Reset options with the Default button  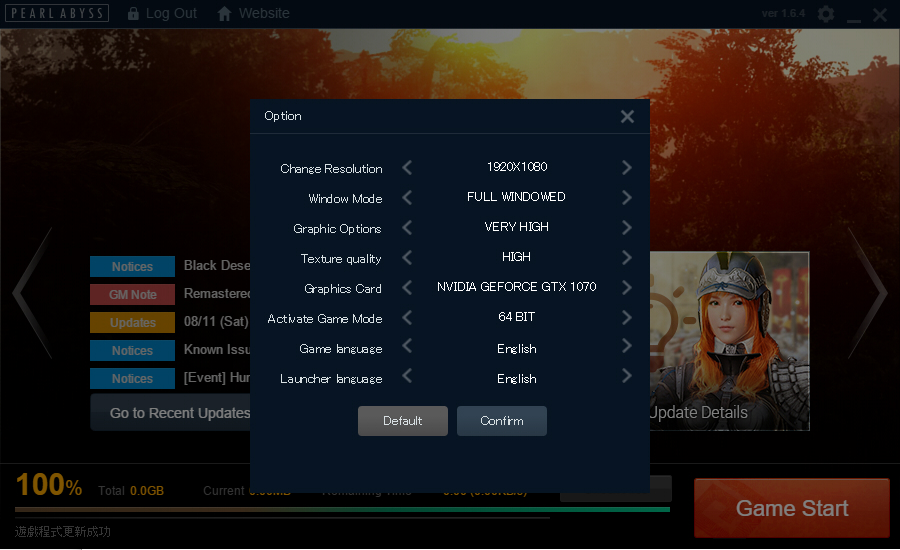click(x=402, y=421)
